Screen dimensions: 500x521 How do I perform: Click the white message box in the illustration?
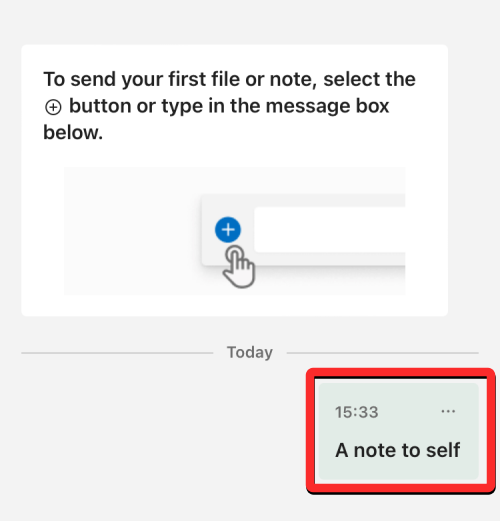[x=329, y=230]
